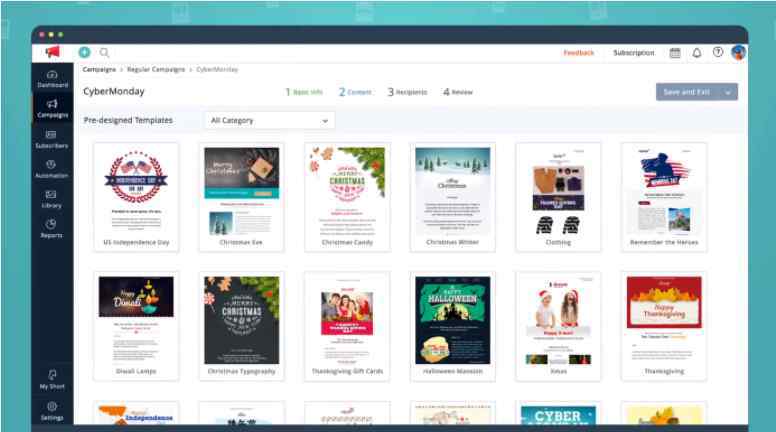The width and height of the screenshot is (776, 432).
Task: Go to step 3 Recipients
Action: pyautogui.click(x=407, y=92)
